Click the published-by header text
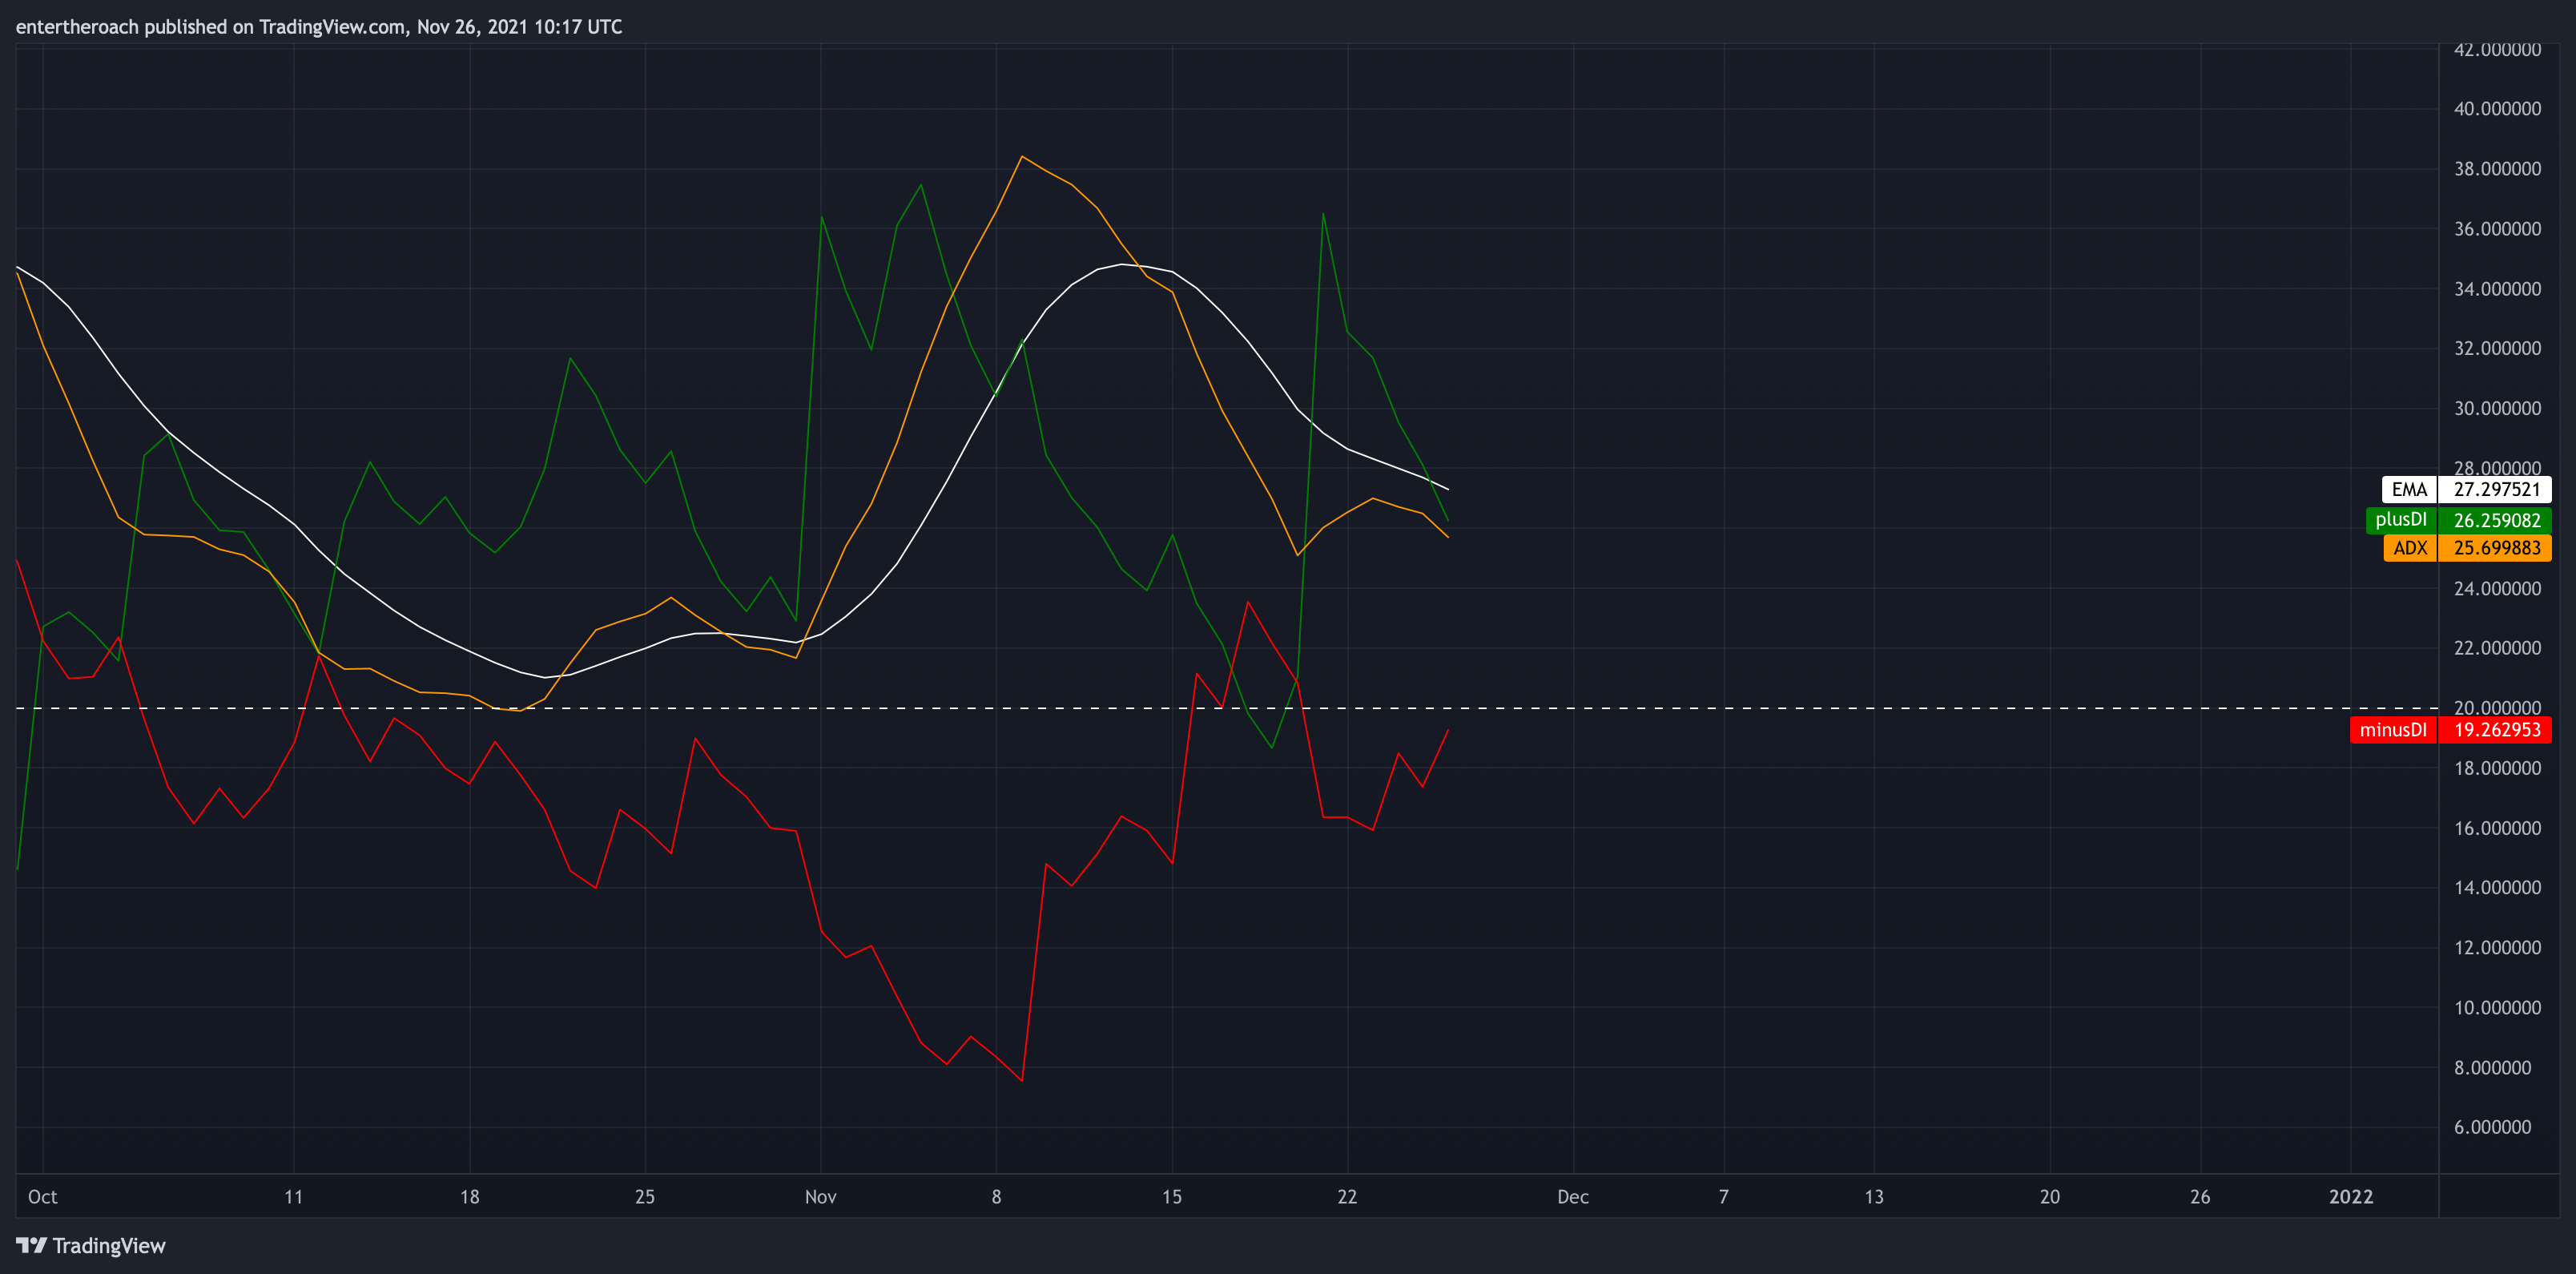This screenshot has width=2576, height=1274. point(319,27)
